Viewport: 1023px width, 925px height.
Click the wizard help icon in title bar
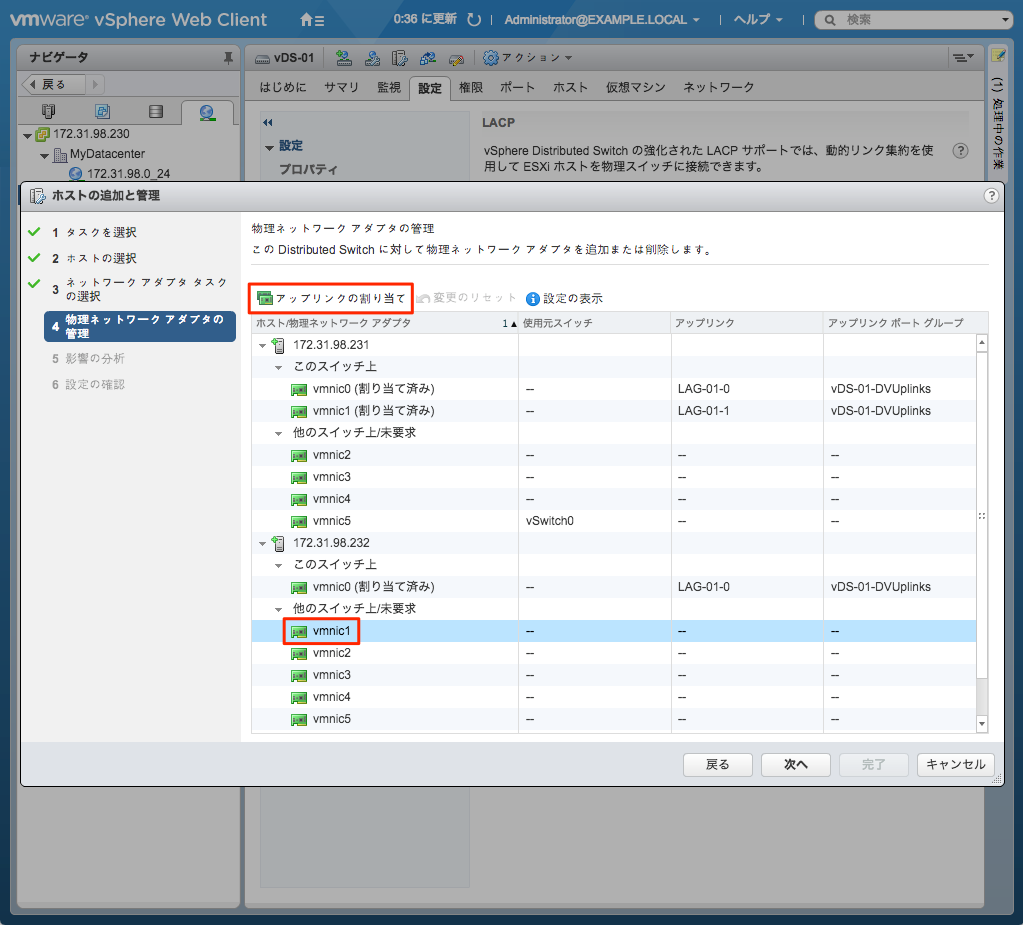pos(991,196)
